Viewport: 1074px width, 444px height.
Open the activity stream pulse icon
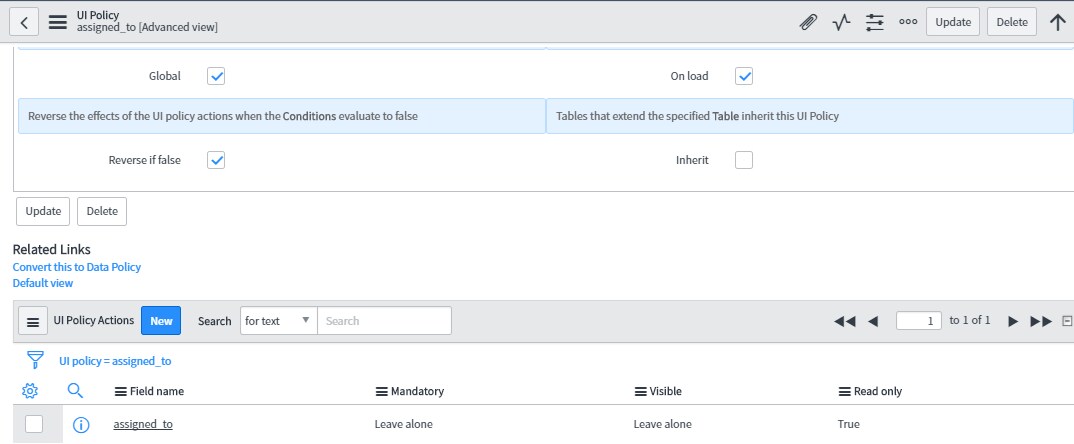click(x=841, y=22)
